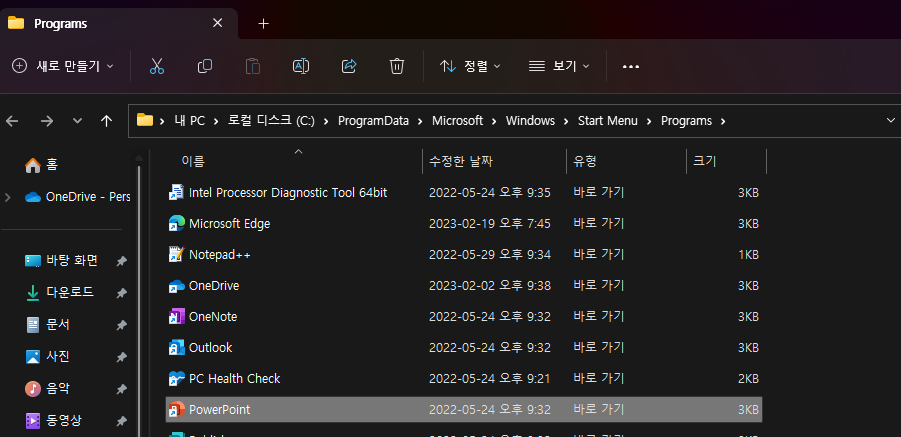
Task: Click the folder icon in address bar
Action: click(145, 120)
